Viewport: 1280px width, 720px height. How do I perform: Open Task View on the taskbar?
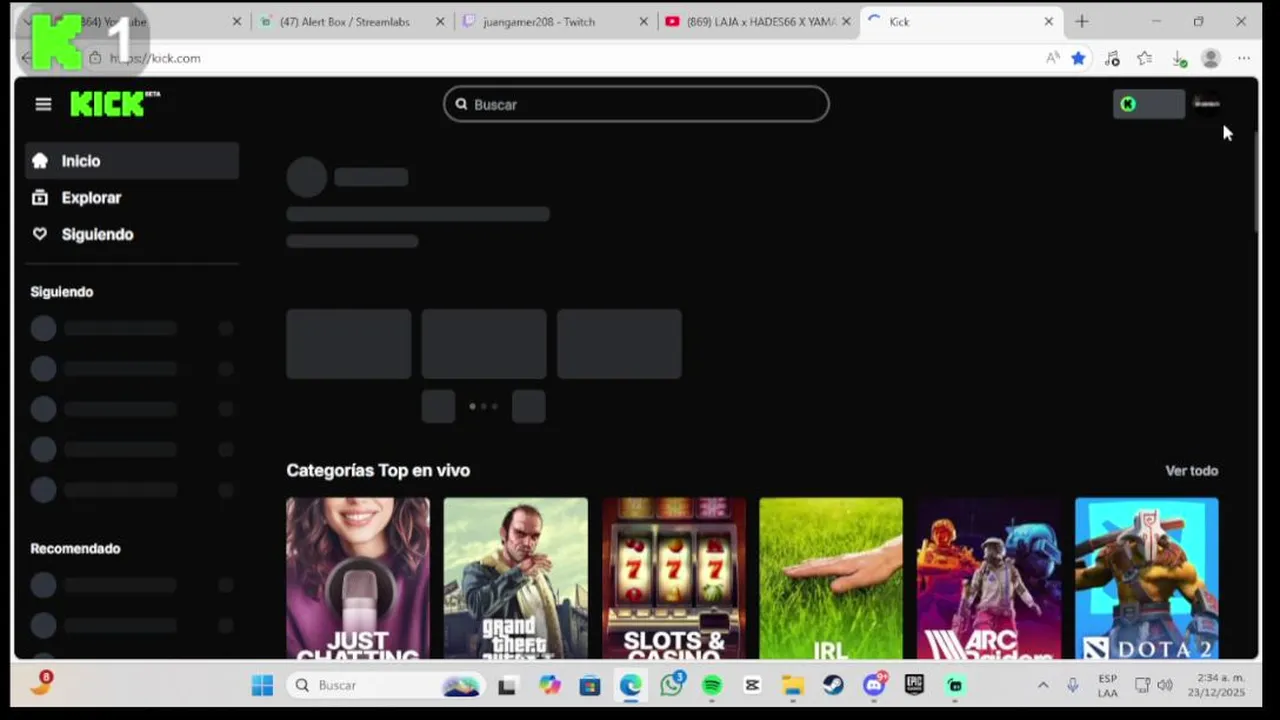click(507, 685)
